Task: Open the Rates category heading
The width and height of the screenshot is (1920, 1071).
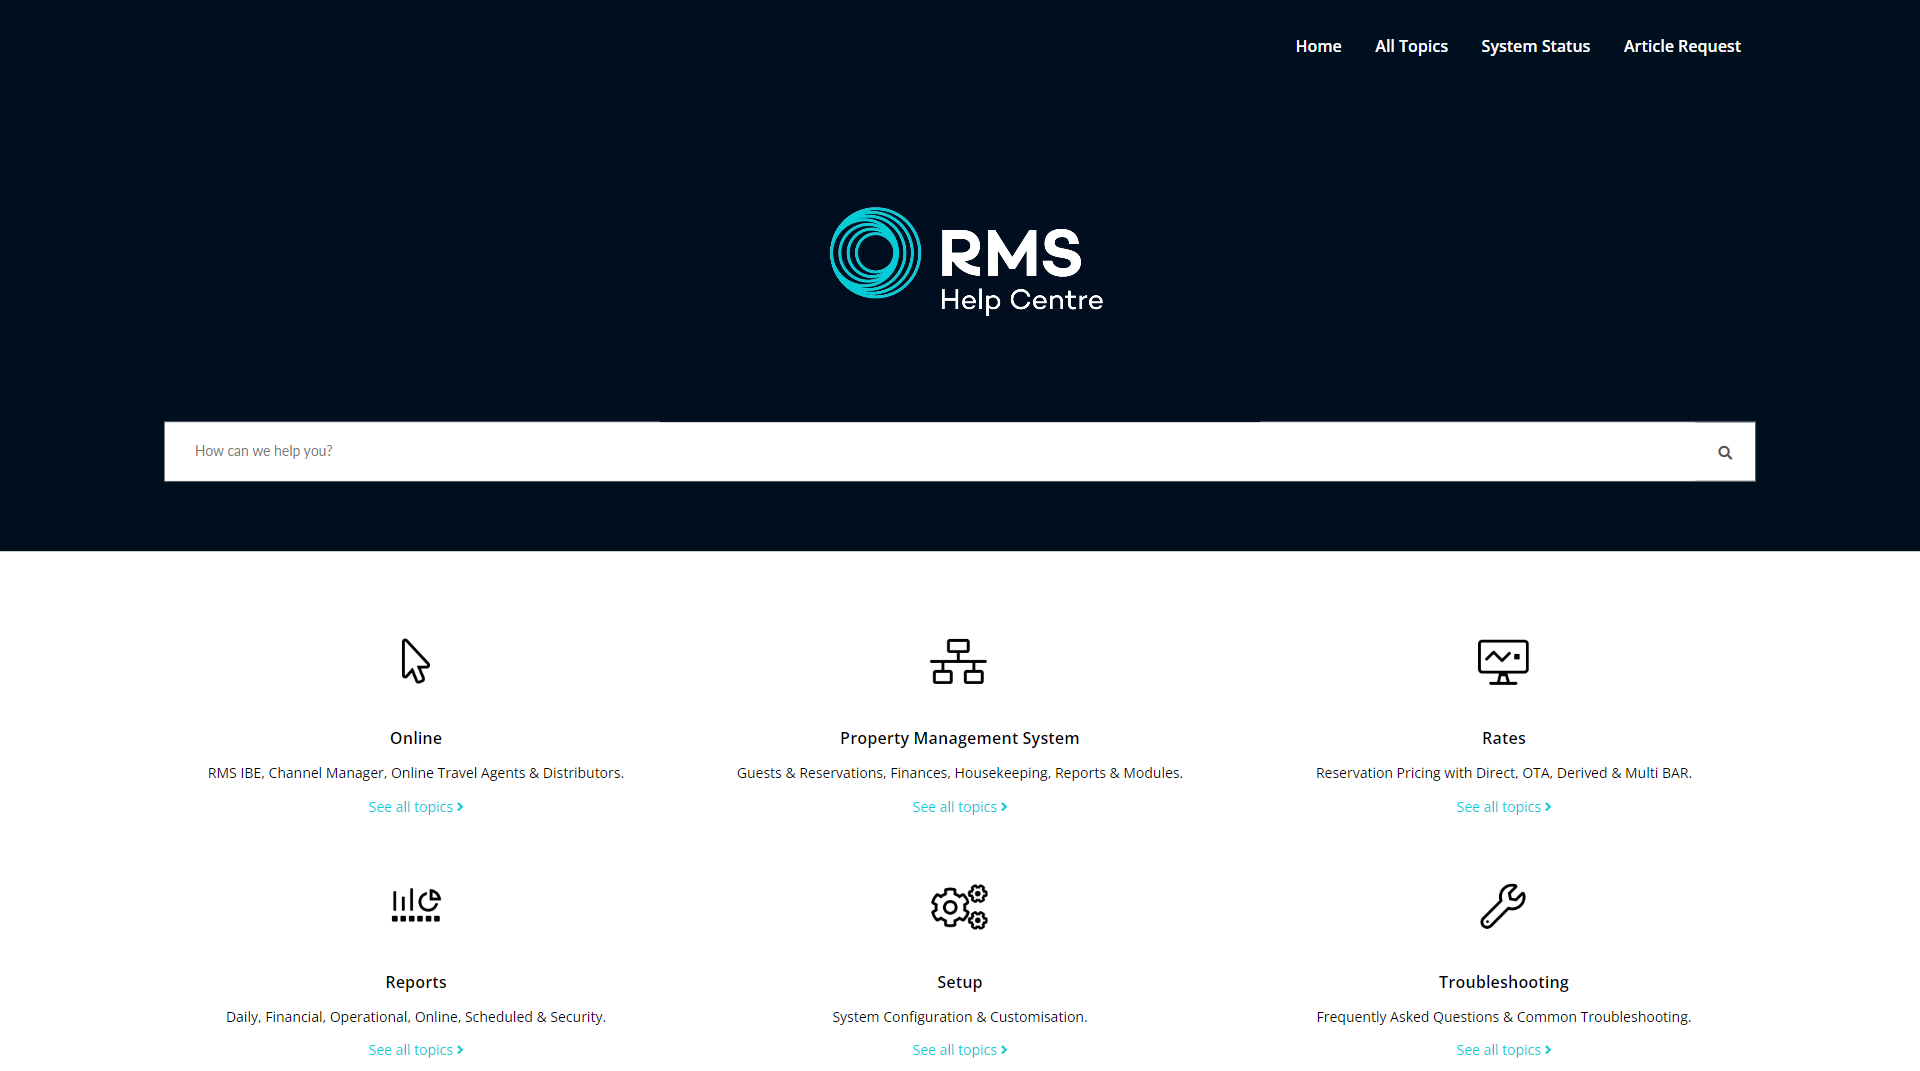Action: (1504, 738)
